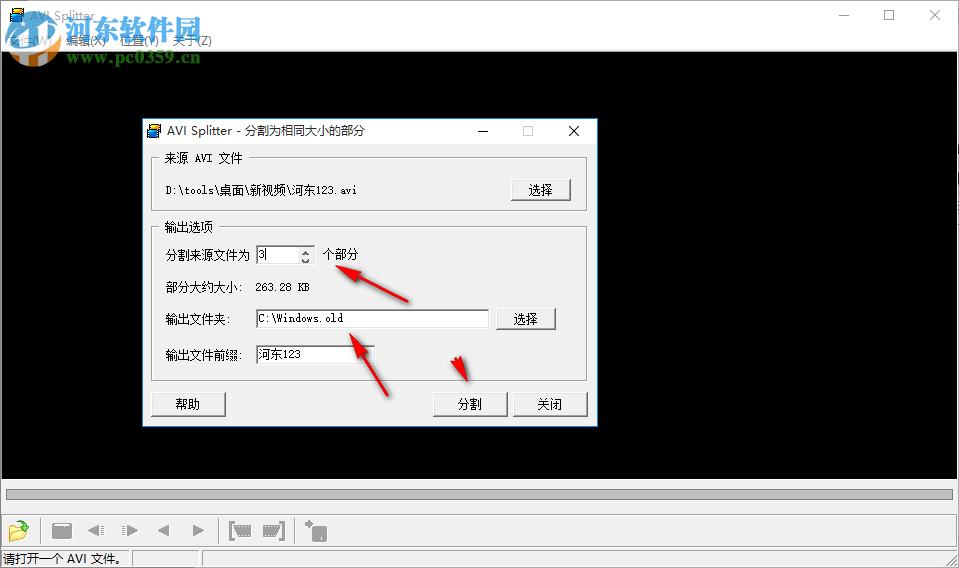Screen dimensions: 959x568
Task: Click 选择 button for source AVI file
Action: (x=541, y=190)
